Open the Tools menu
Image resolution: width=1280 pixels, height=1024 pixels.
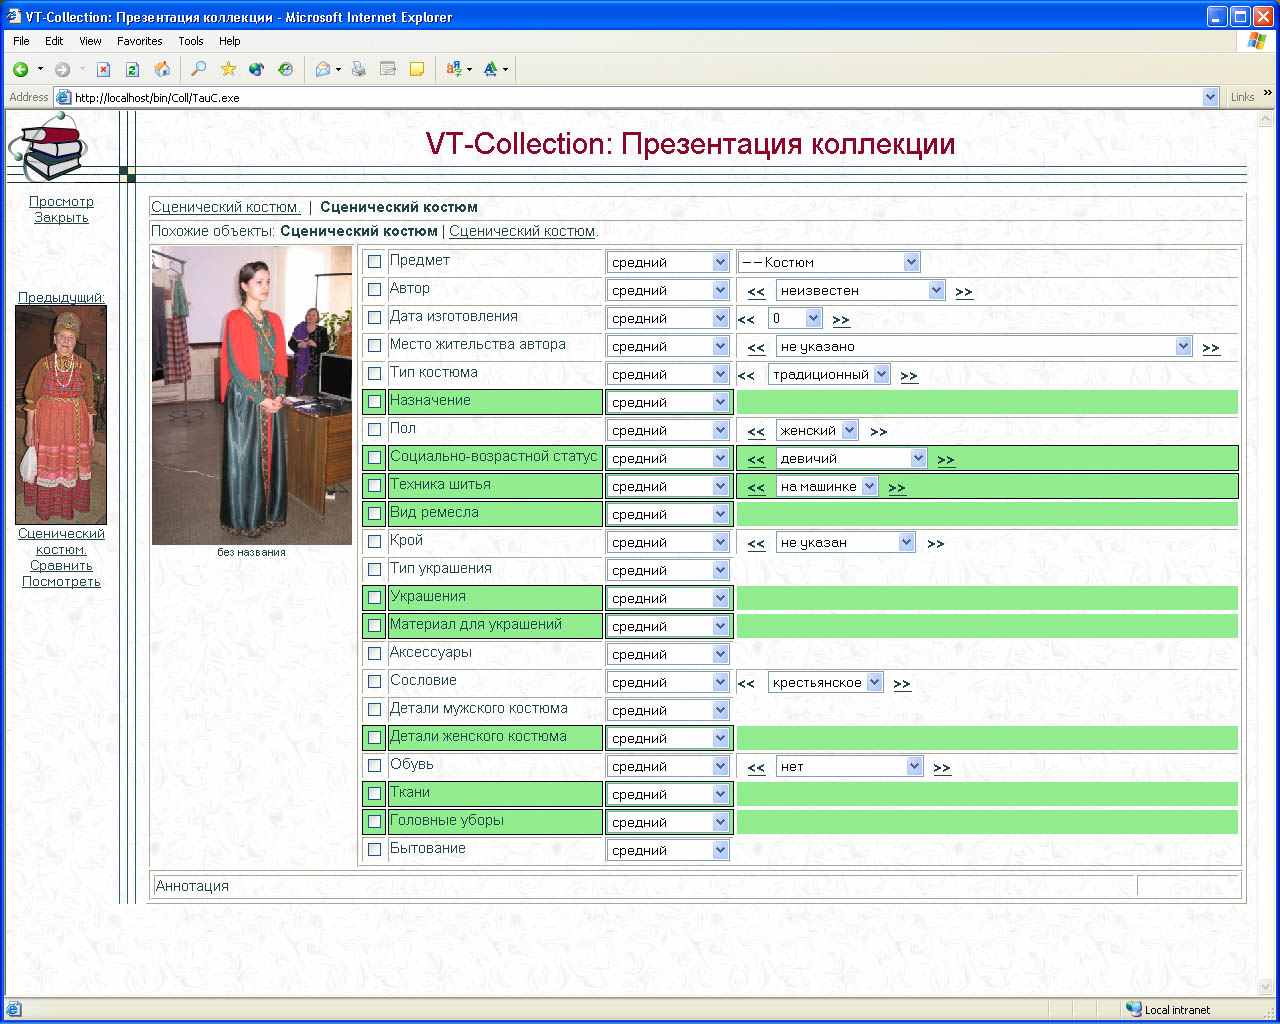pyautogui.click(x=191, y=41)
